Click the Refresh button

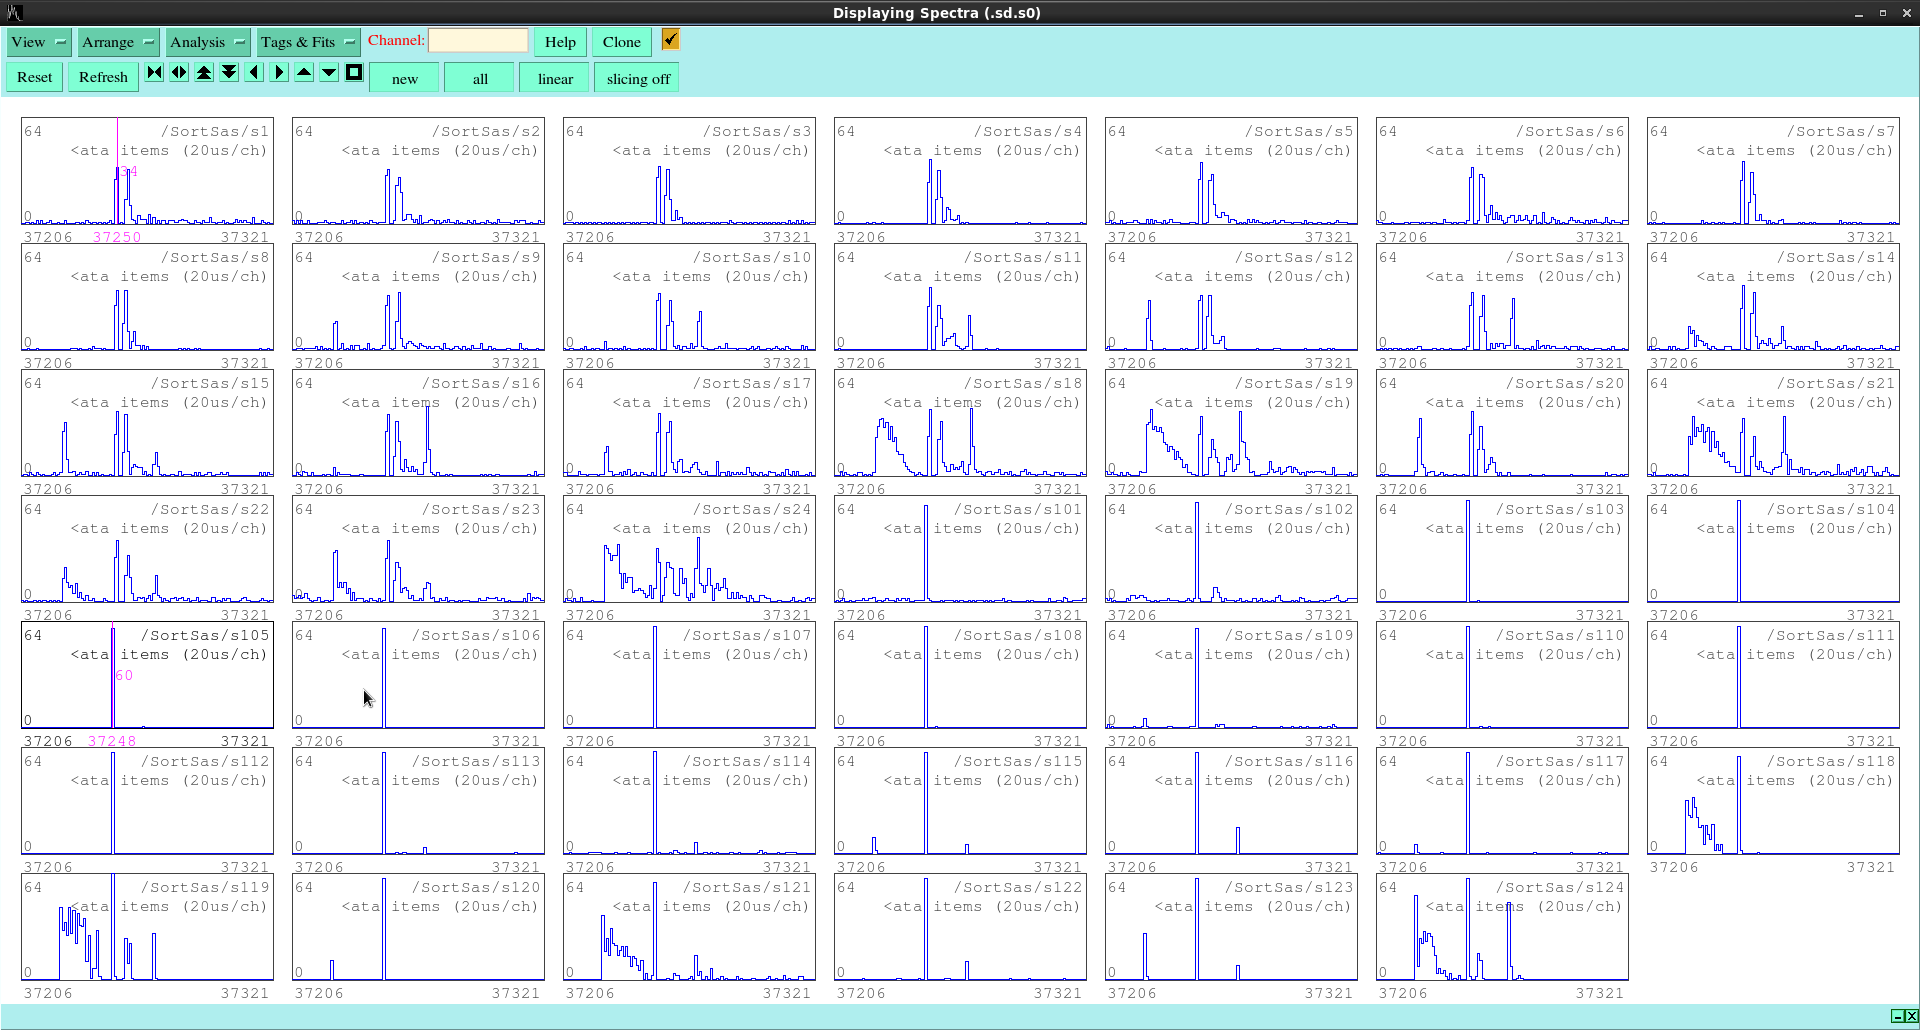coord(103,77)
